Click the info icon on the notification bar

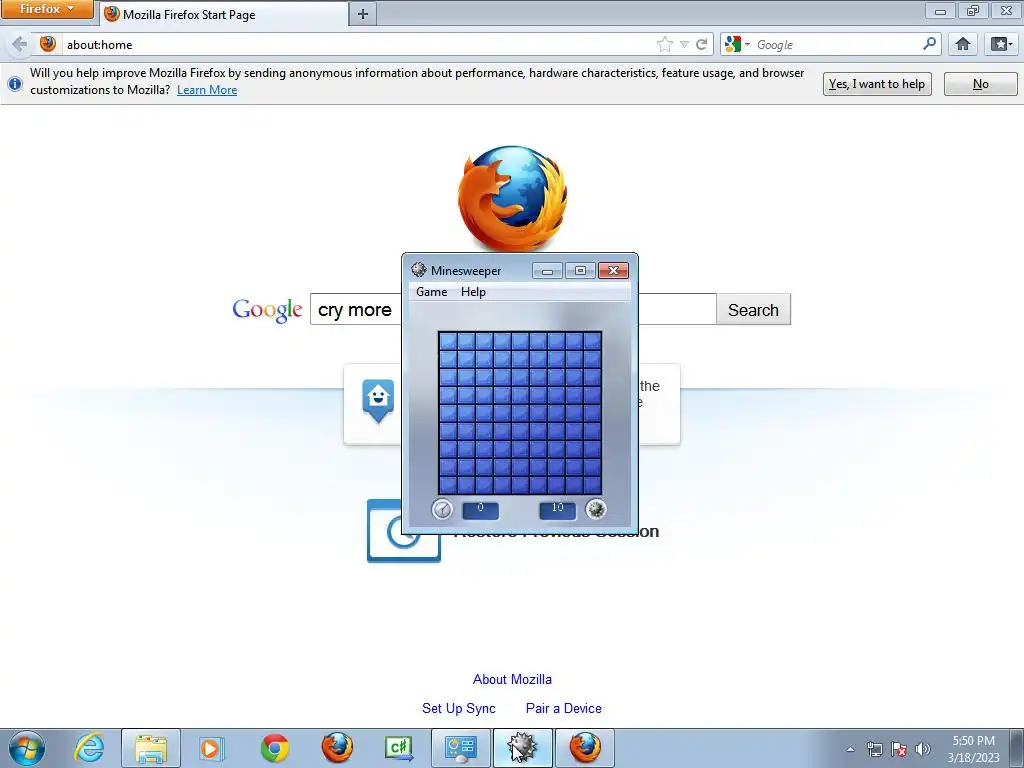[x=14, y=84]
